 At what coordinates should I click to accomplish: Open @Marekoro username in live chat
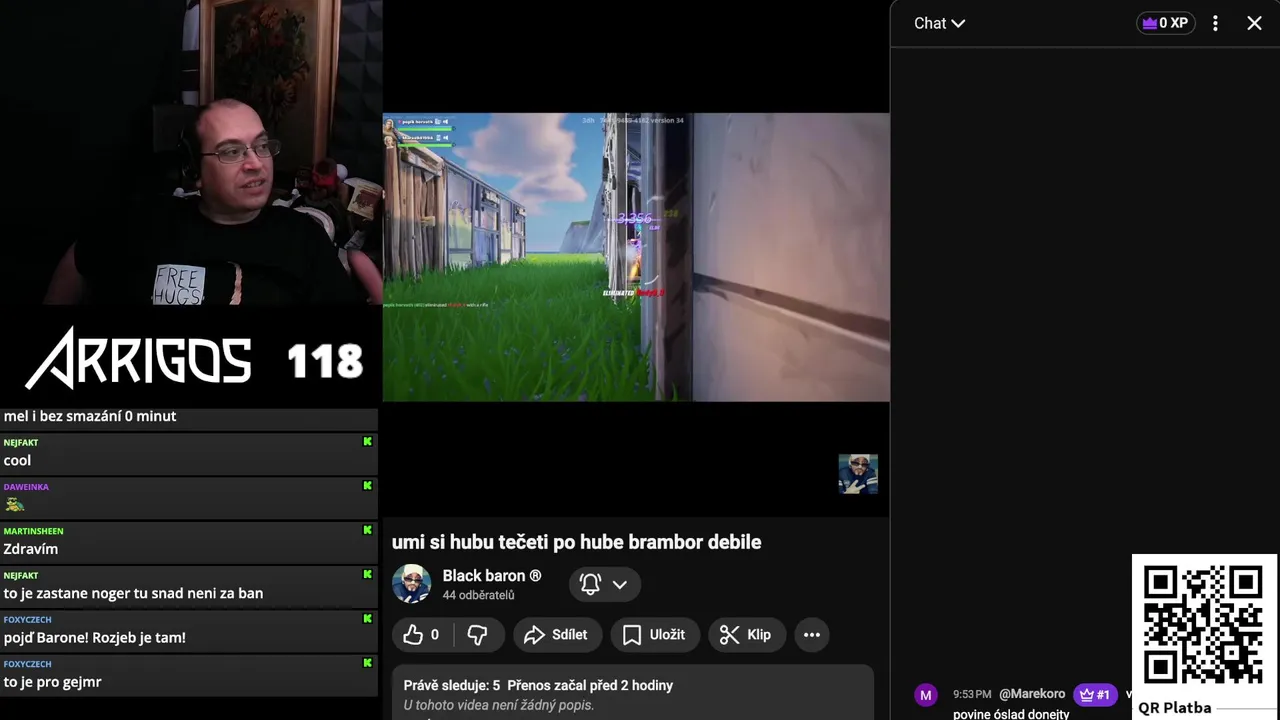(1032, 694)
